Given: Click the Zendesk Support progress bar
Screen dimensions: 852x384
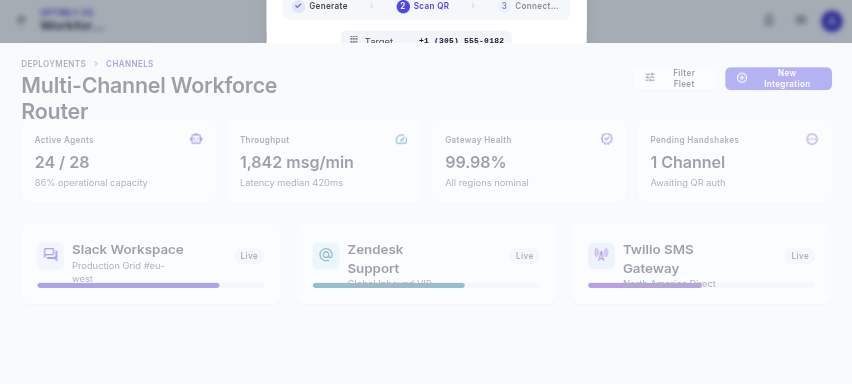Looking at the screenshot, I should click(427, 285).
